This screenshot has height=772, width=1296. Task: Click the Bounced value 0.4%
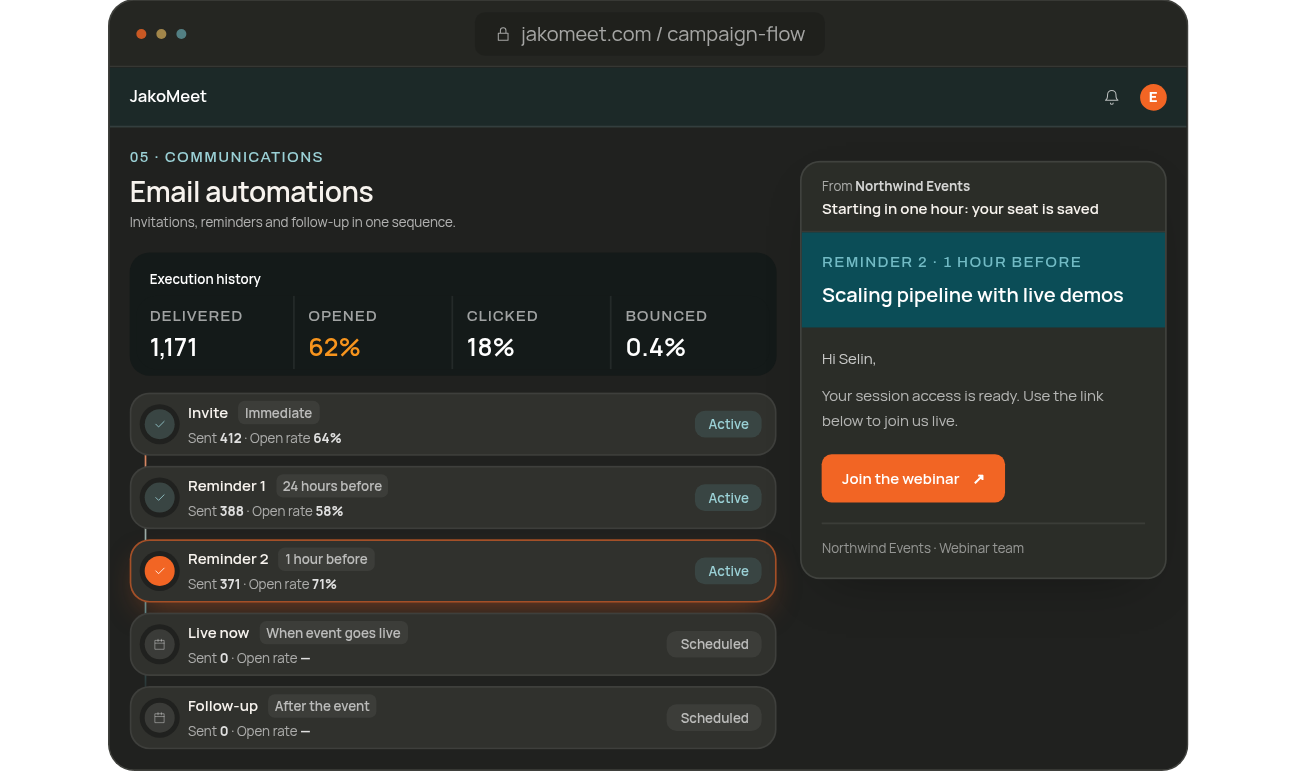tap(655, 348)
